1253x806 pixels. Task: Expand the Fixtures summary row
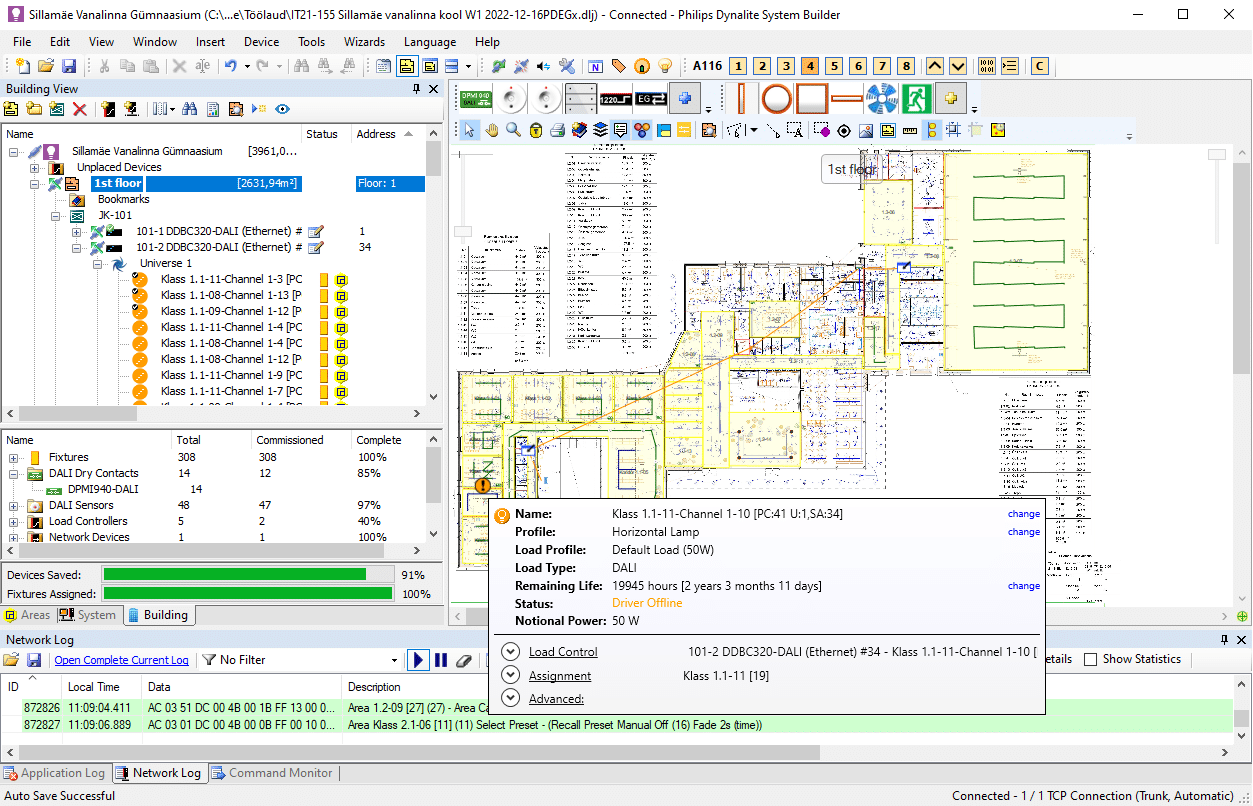coord(14,457)
